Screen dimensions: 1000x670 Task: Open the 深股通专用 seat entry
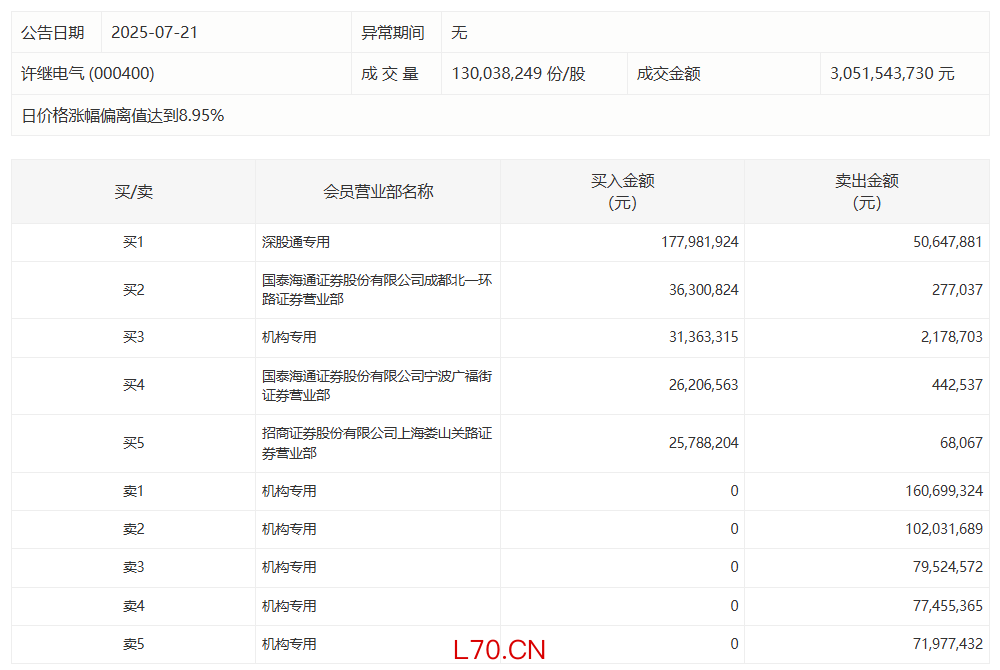(296, 242)
